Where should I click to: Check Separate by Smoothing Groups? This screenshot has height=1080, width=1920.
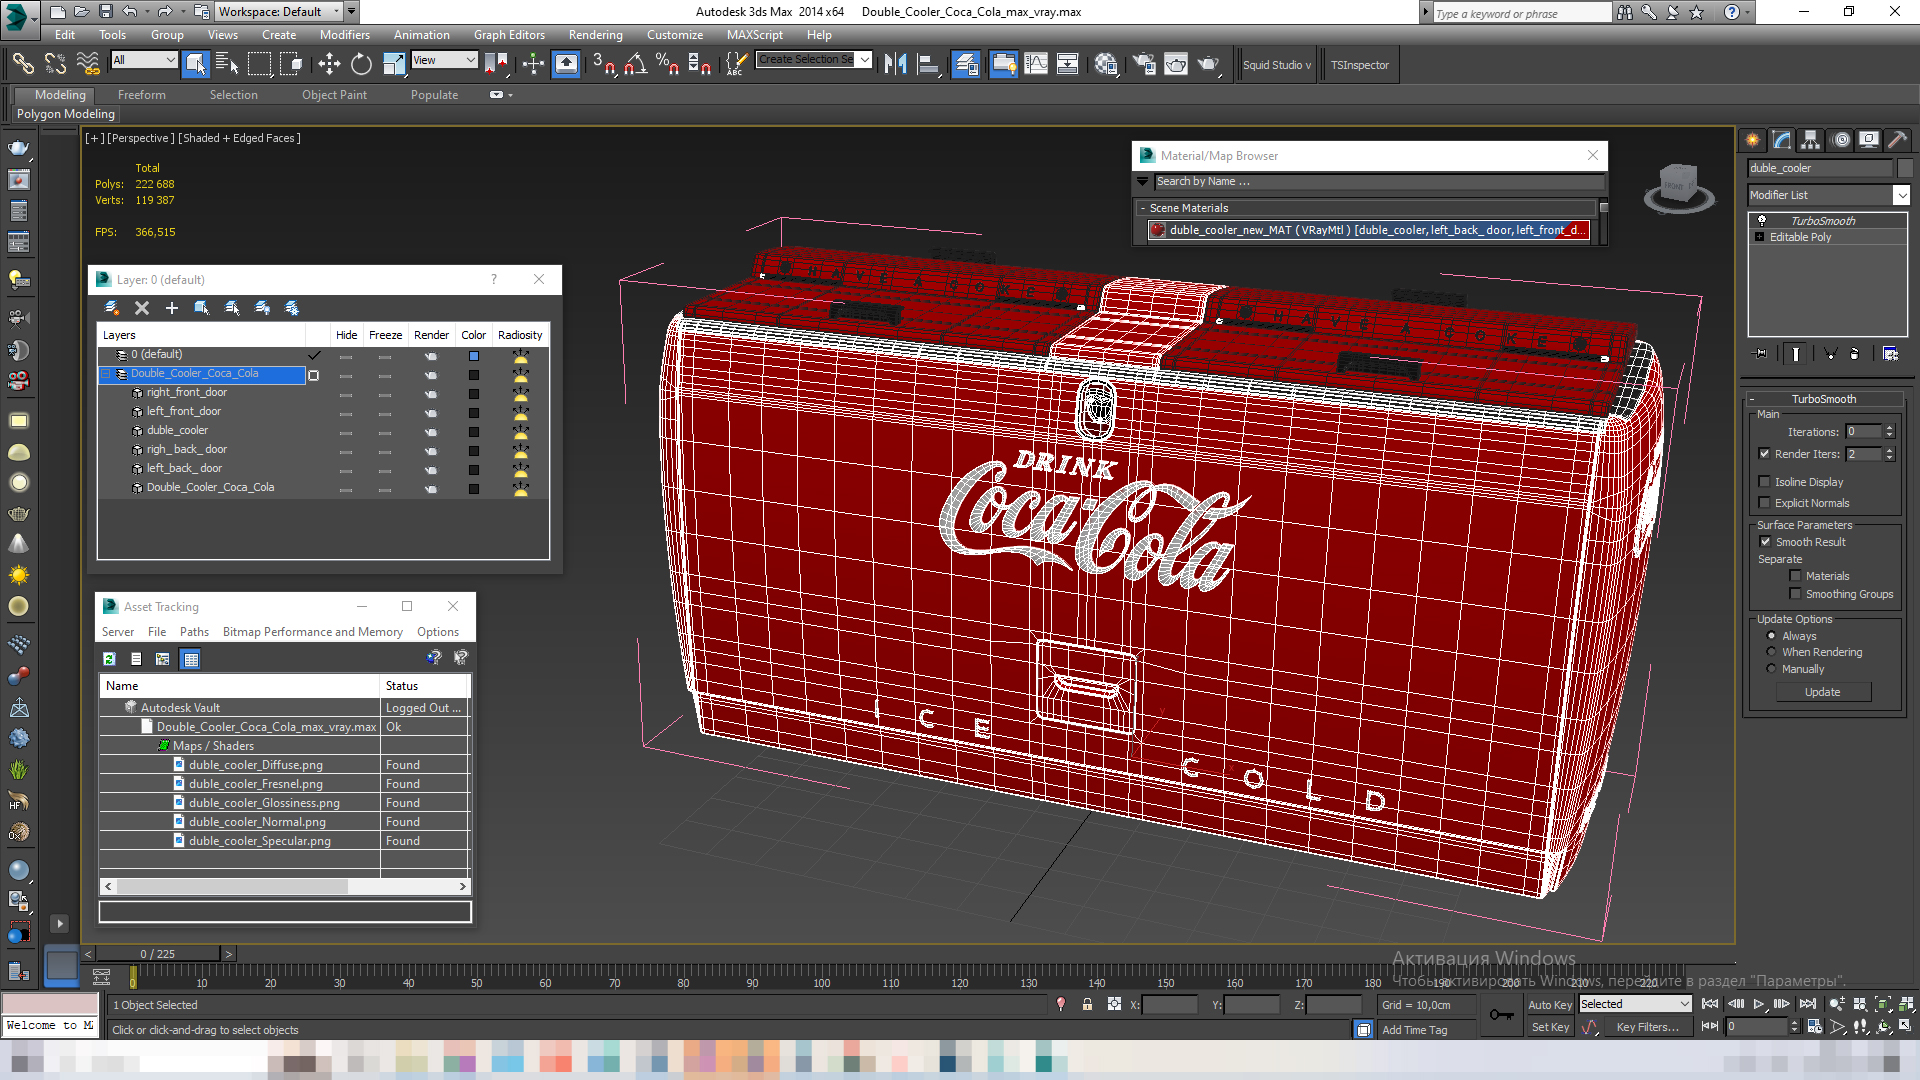click(x=1795, y=594)
